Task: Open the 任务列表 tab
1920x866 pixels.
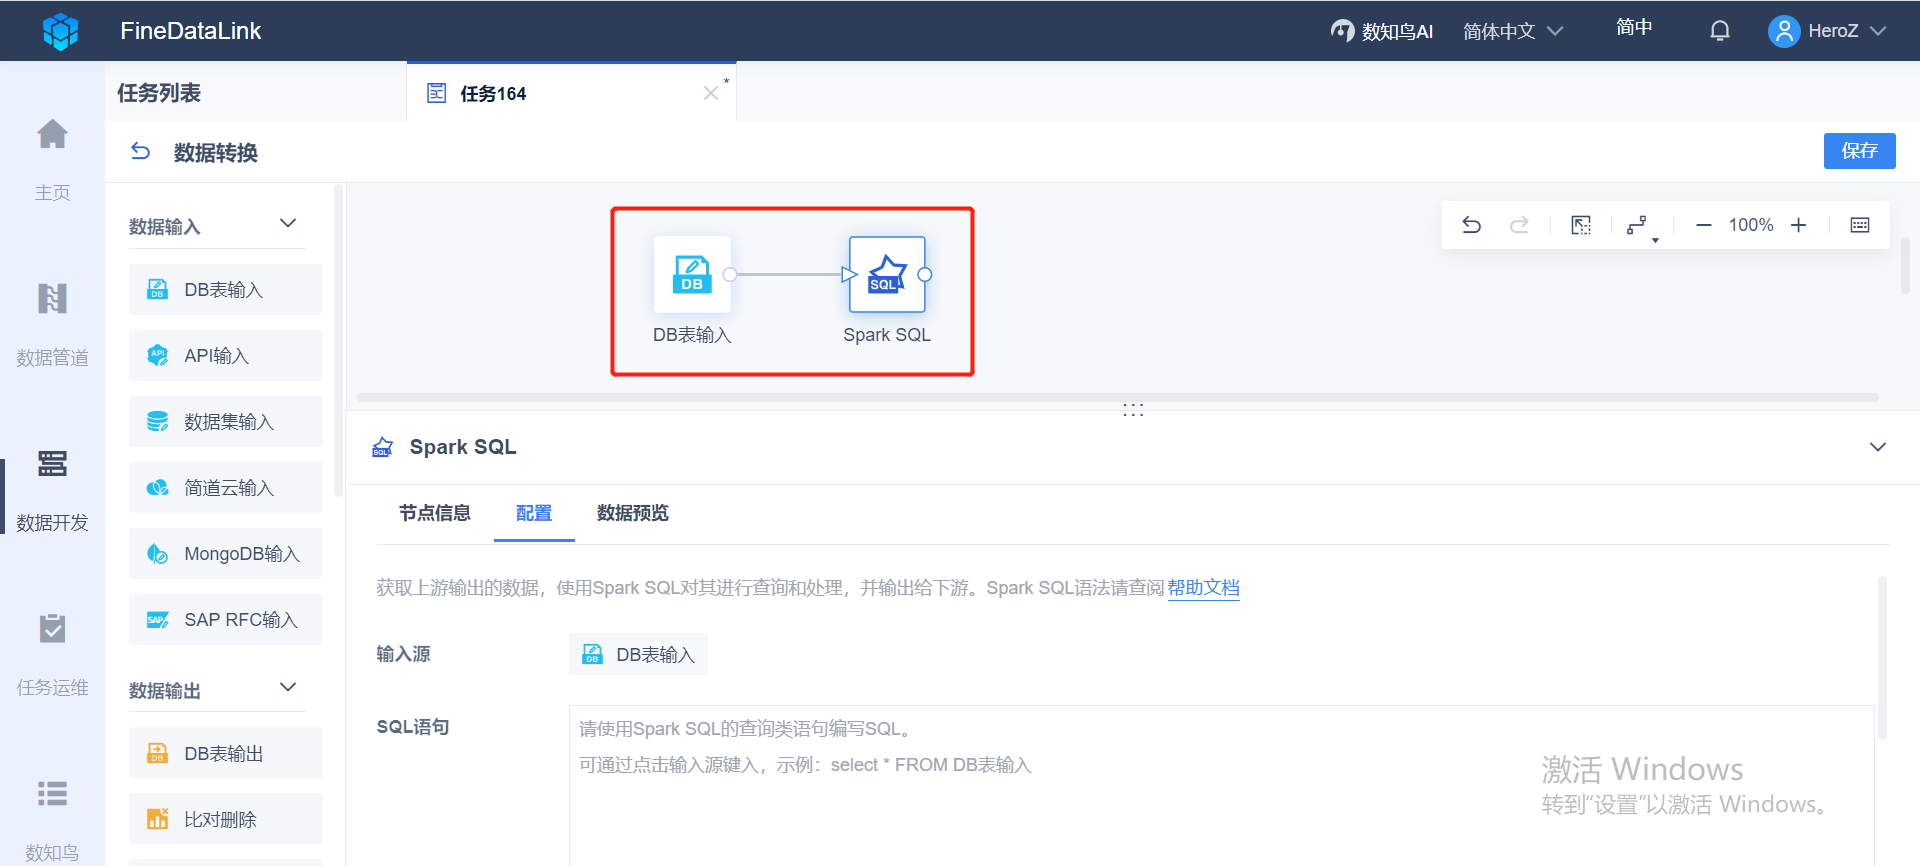Action: point(159,93)
